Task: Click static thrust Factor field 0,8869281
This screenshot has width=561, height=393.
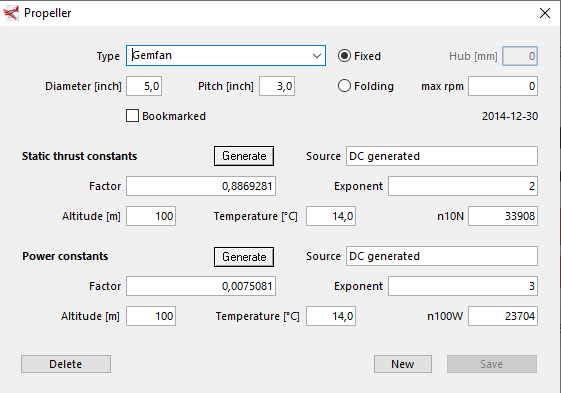Action: pos(201,186)
